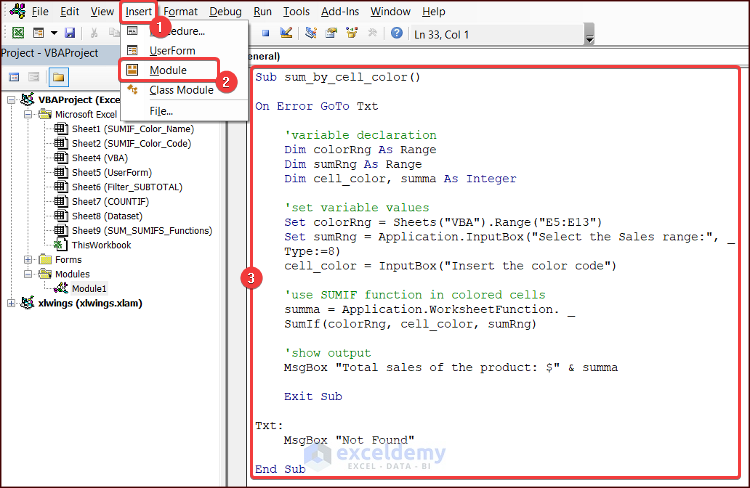This screenshot has height=488, width=750.
Task: Collapse the VBAProject tree node
Action: [x=11, y=100]
